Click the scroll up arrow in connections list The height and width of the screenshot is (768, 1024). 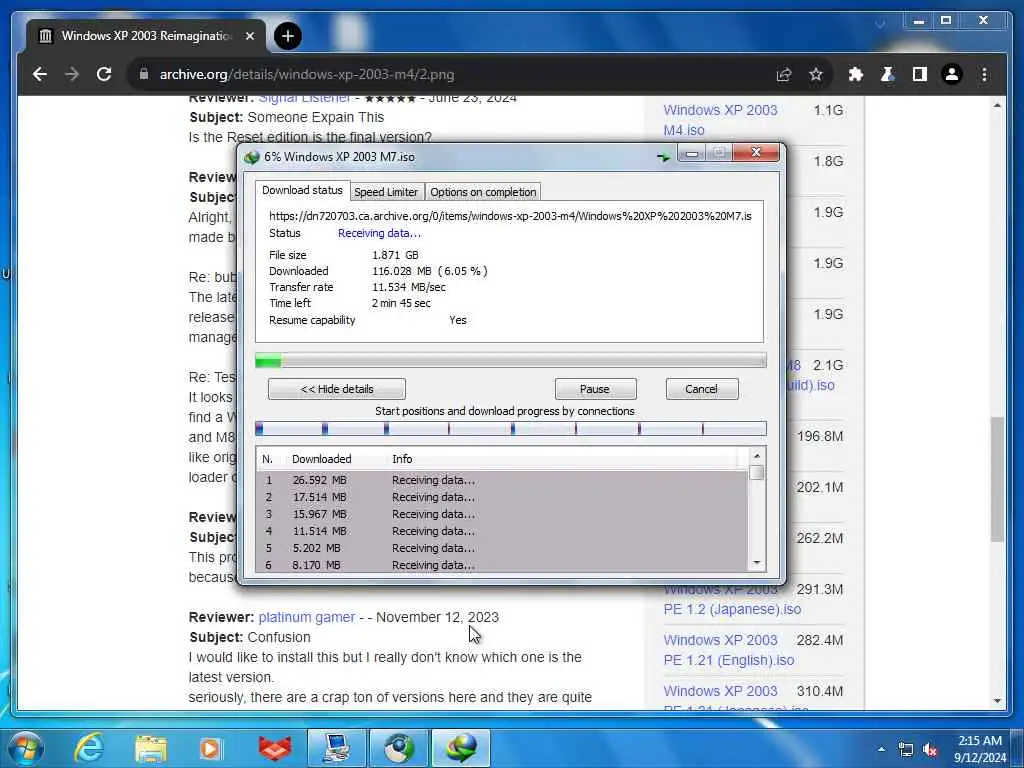click(x=757, y=456)
